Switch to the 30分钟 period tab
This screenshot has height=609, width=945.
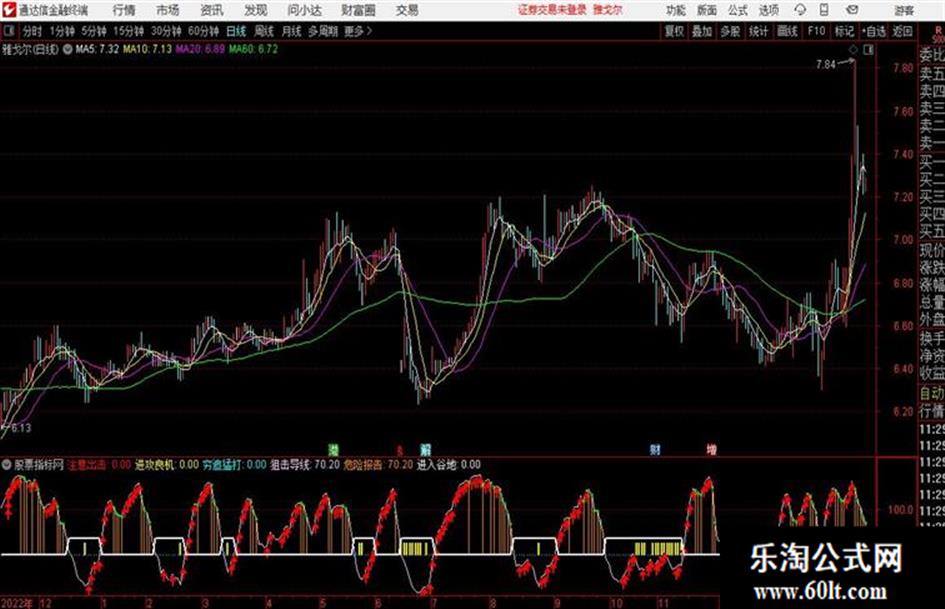tap(166, 31)
